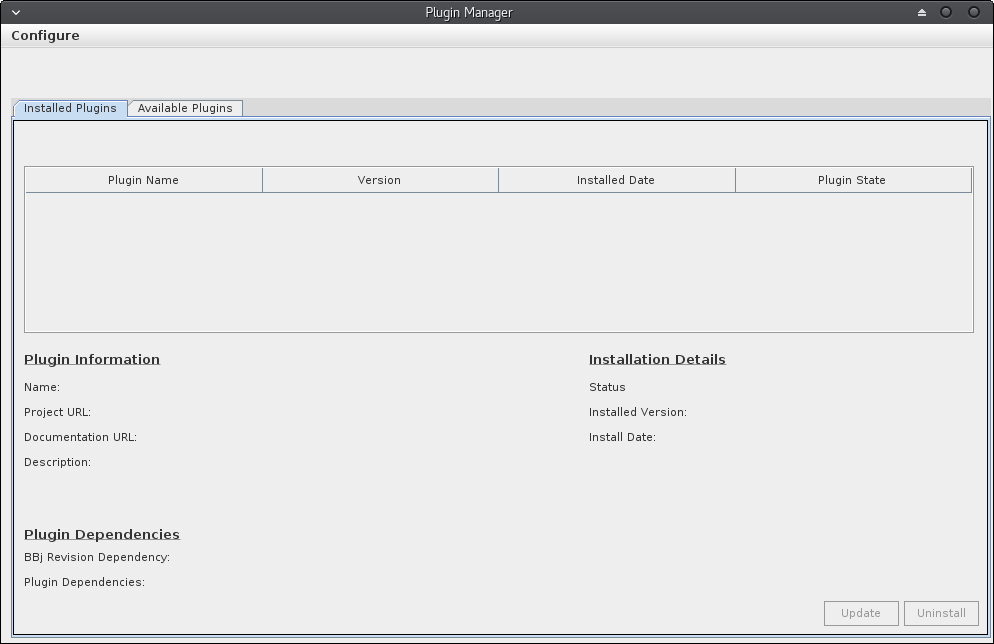Click the Project URL label
The width and height of the screenshot is (994, 644).
tap(57, 412)
